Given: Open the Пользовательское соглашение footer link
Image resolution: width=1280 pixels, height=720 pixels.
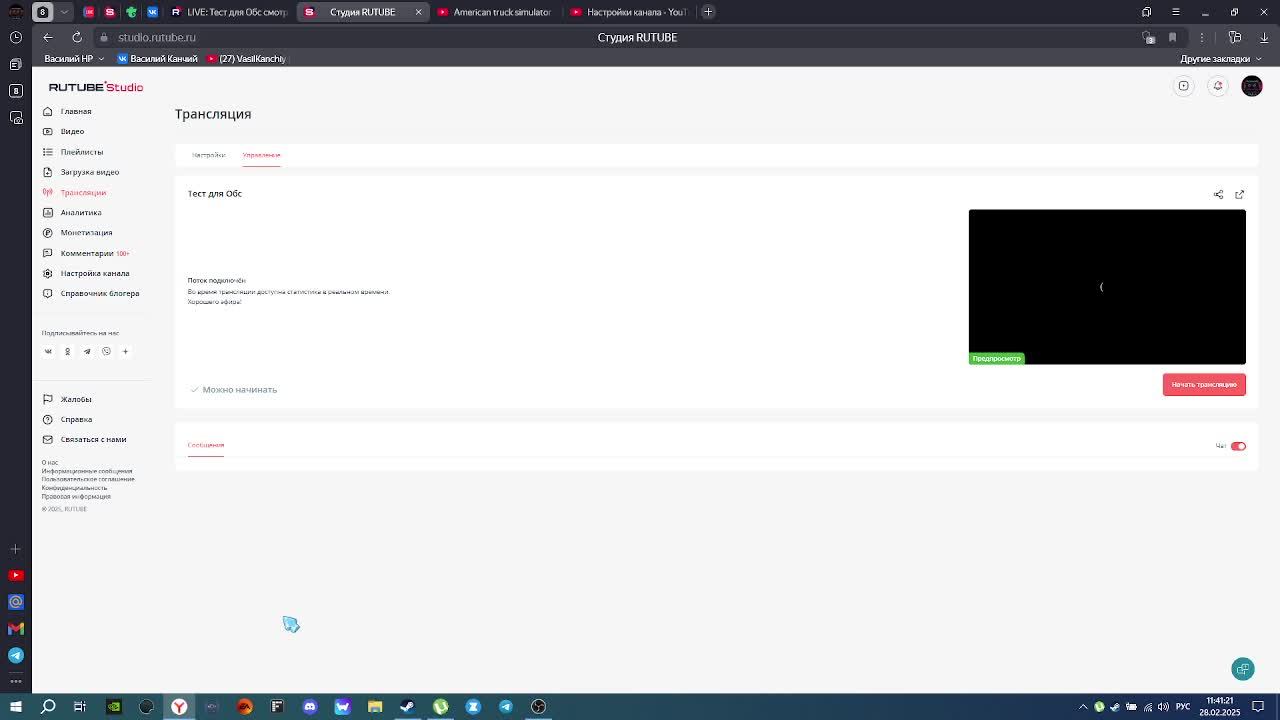Looking at the screenshot, I should click(88, 479).
